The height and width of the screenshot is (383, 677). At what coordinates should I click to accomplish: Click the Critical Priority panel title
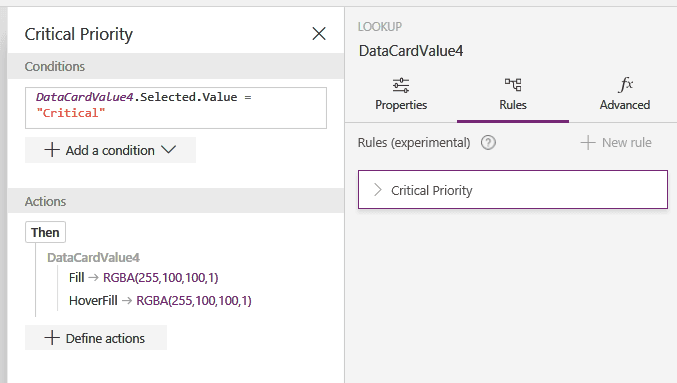click(x=79, y=34)
